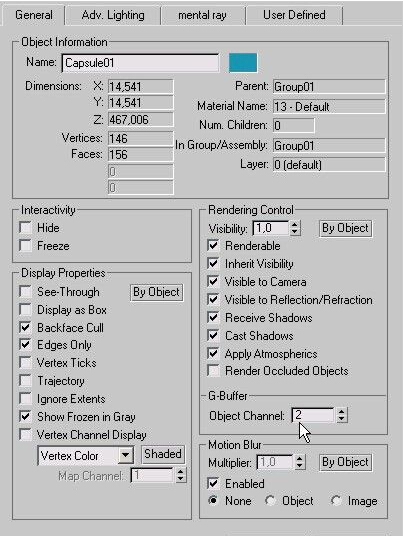Uncheck Show Frozen in Gray
This screenshot has height=536, width=404.
coord(26,417)
